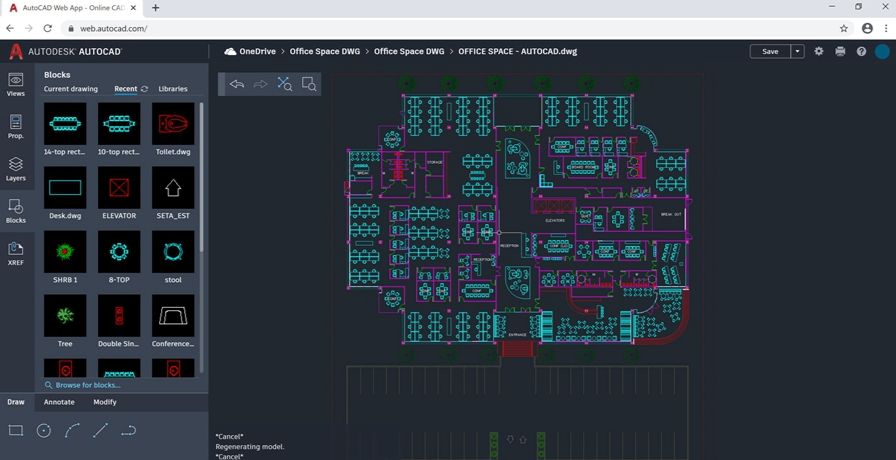The width and height of the screenshot is (896, 460).
Task: Select the Arc draw tool
Action: coord(72,430)
